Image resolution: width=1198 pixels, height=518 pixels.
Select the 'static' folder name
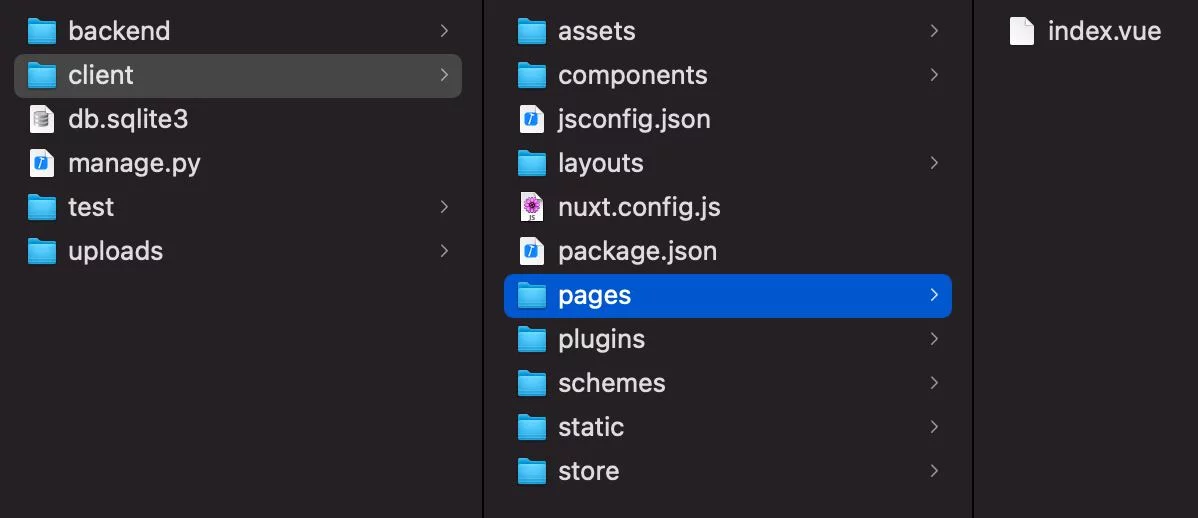tap(591, 427)
